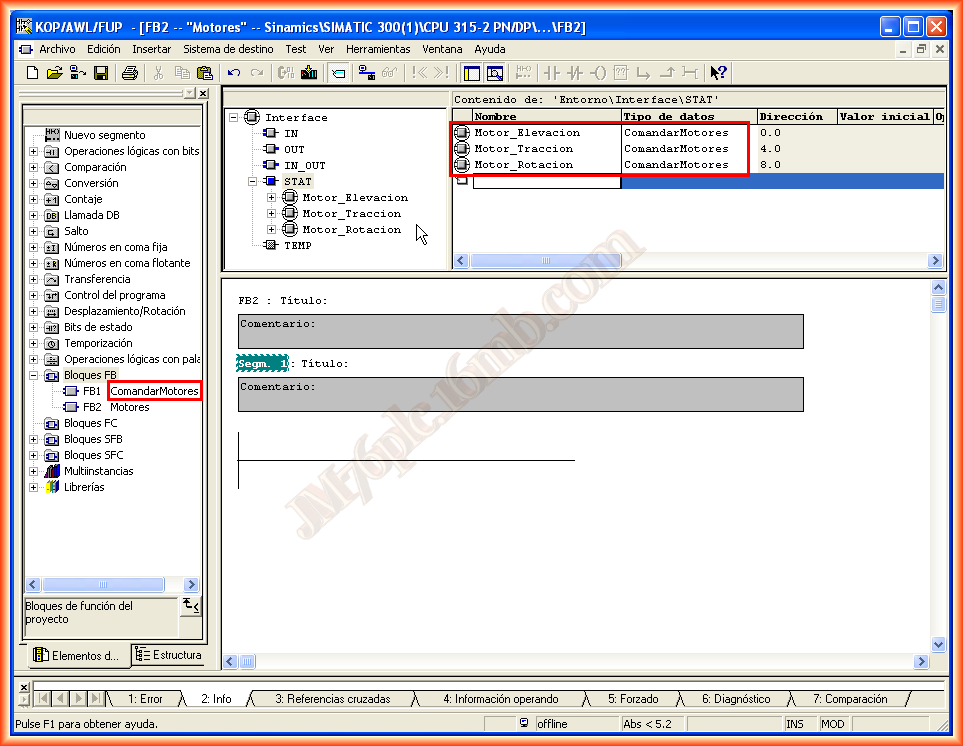Toggle the overview panel toolbar button
963x746 pixels.
click(x=471, y=72)
